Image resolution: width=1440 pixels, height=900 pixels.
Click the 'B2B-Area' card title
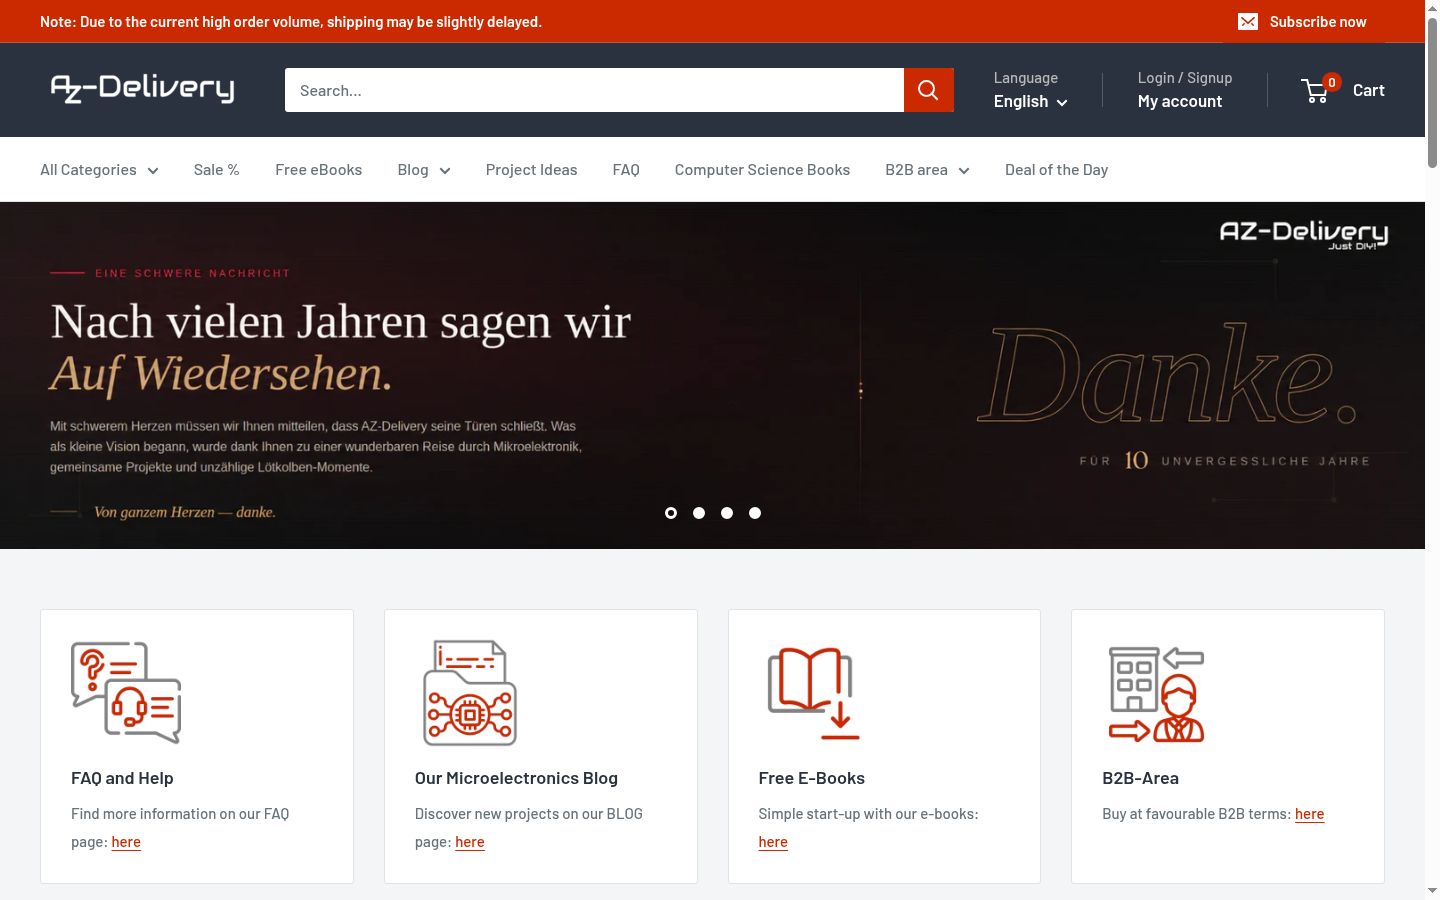click(x=1140, y=778)
